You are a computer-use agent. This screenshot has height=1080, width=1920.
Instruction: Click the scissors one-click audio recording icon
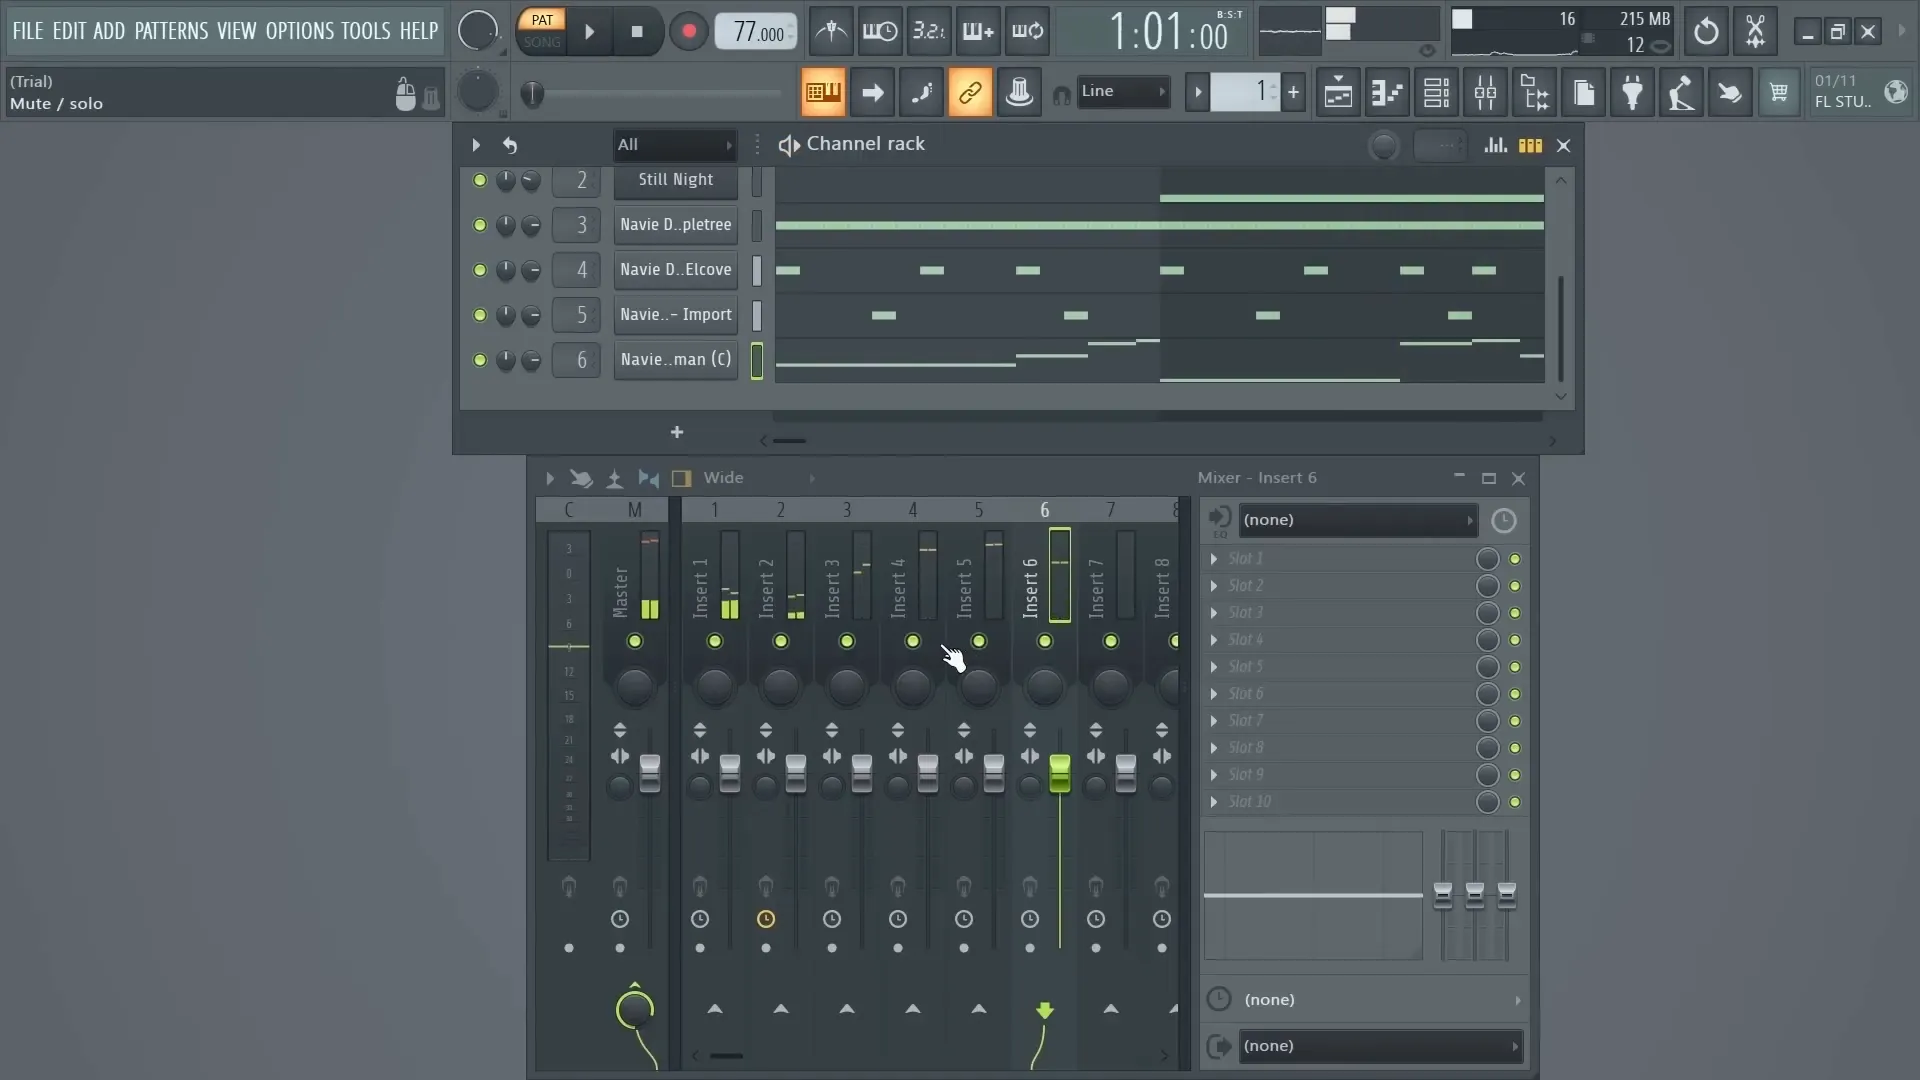pyautogui.click(x=1755, y=32)
